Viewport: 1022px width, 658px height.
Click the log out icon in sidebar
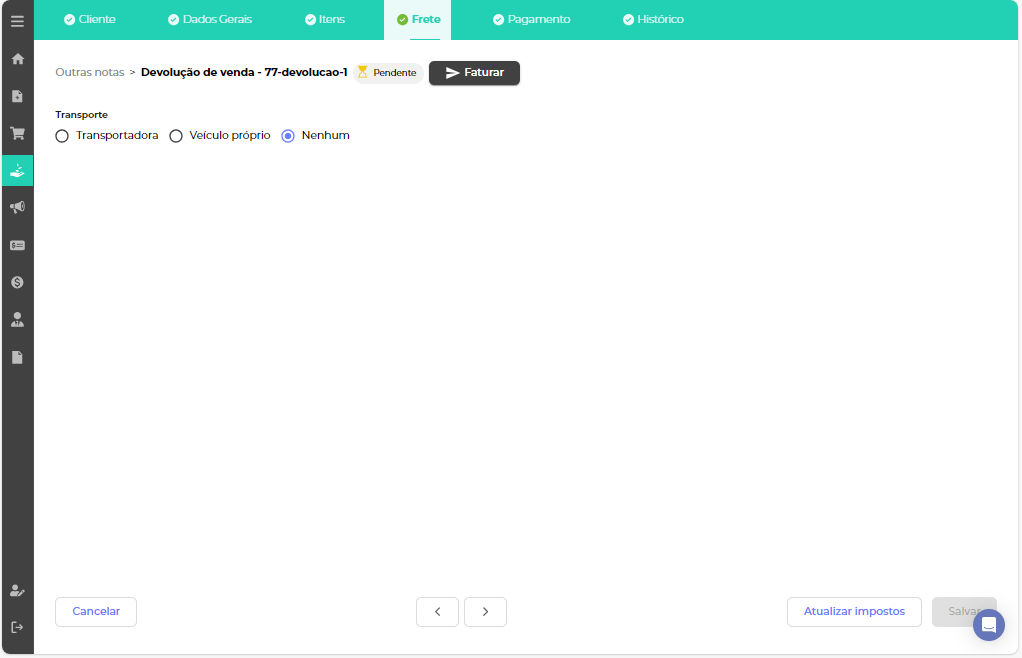pos(17,627)
